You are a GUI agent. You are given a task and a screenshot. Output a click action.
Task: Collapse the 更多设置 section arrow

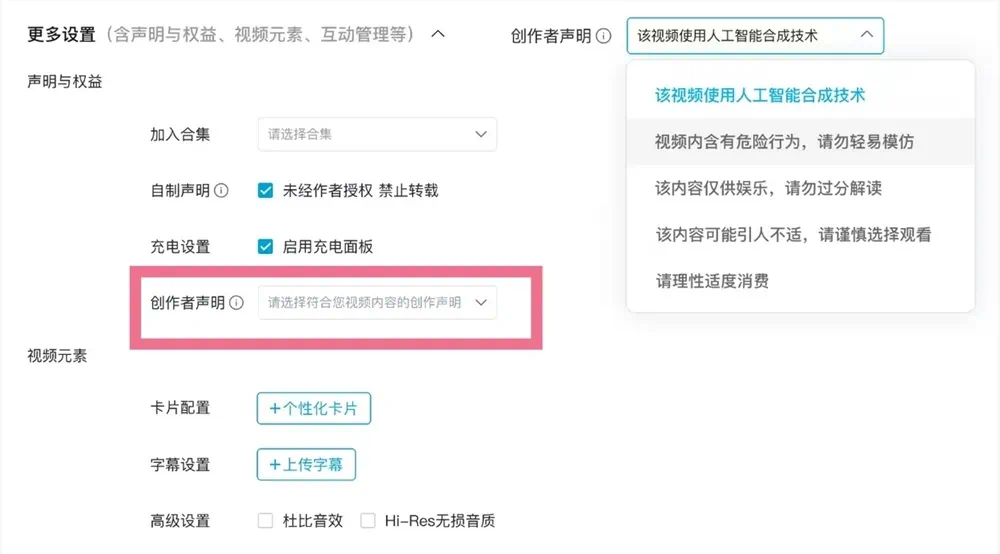(x=437, y=34)
